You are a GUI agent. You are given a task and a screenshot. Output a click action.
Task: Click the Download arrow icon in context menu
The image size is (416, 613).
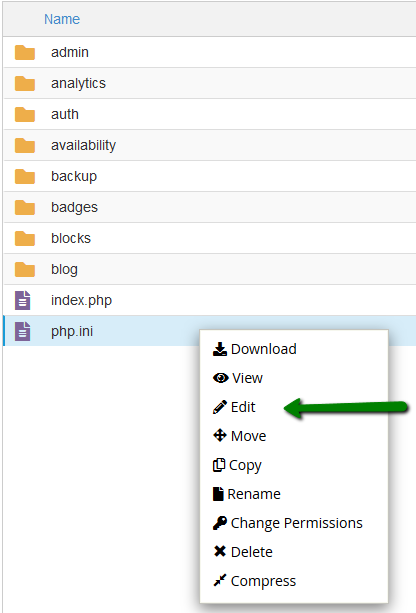(x=220, y=349)
